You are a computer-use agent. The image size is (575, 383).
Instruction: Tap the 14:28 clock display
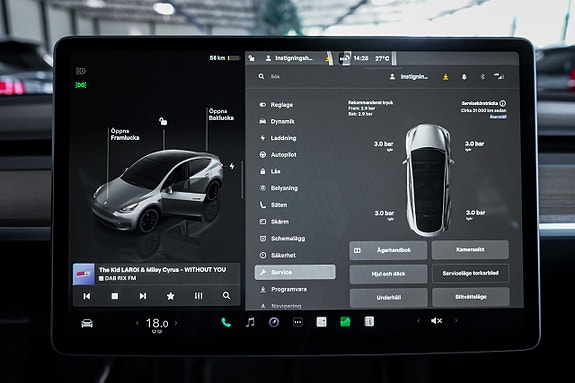pyautogui.click(x=361, y=58)
